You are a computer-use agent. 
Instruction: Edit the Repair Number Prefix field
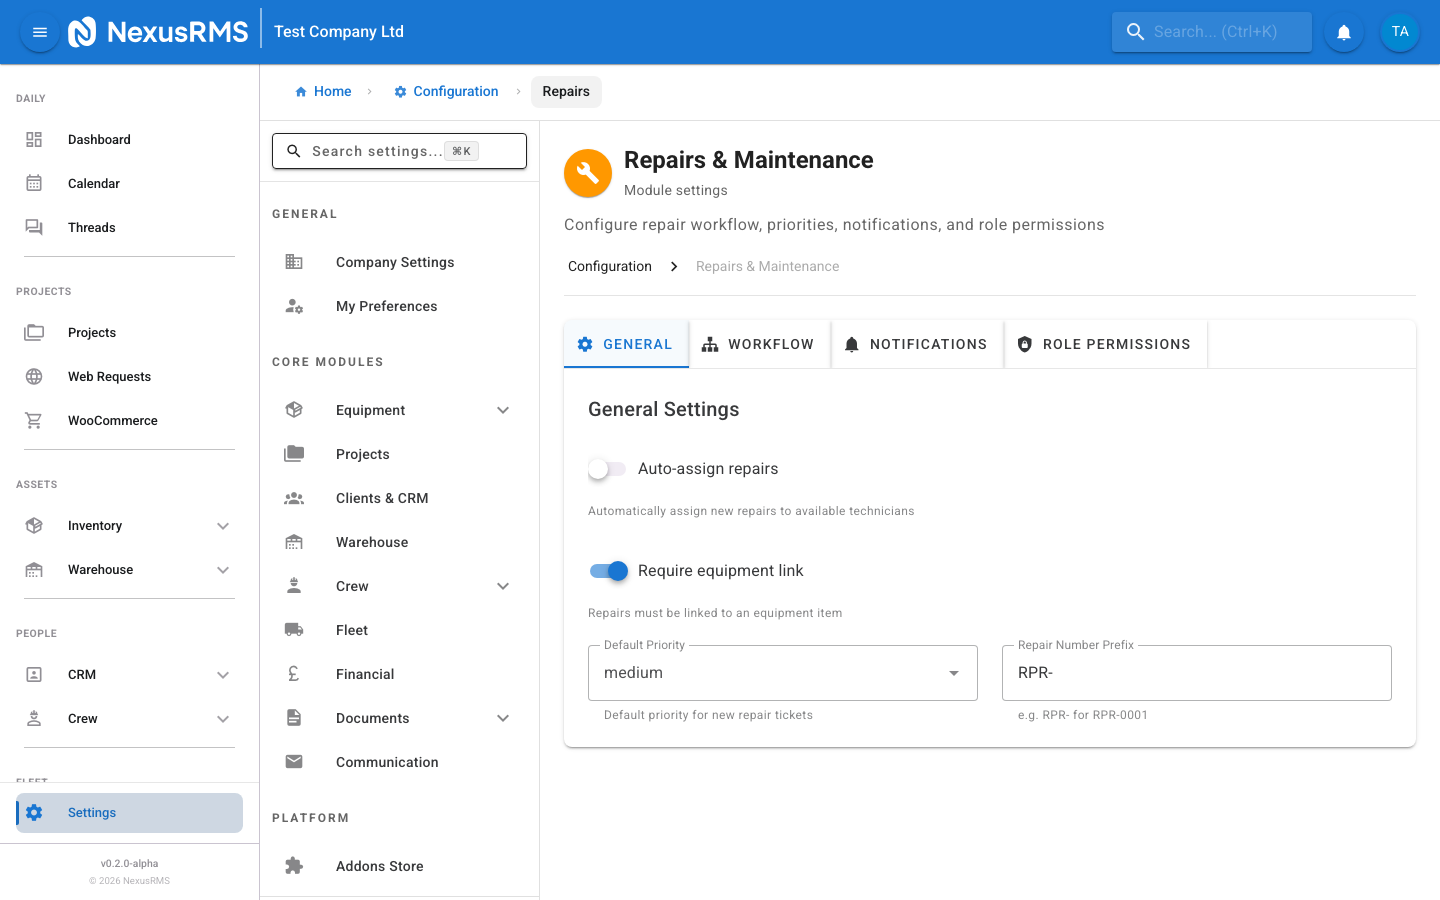click(1196, 672)
